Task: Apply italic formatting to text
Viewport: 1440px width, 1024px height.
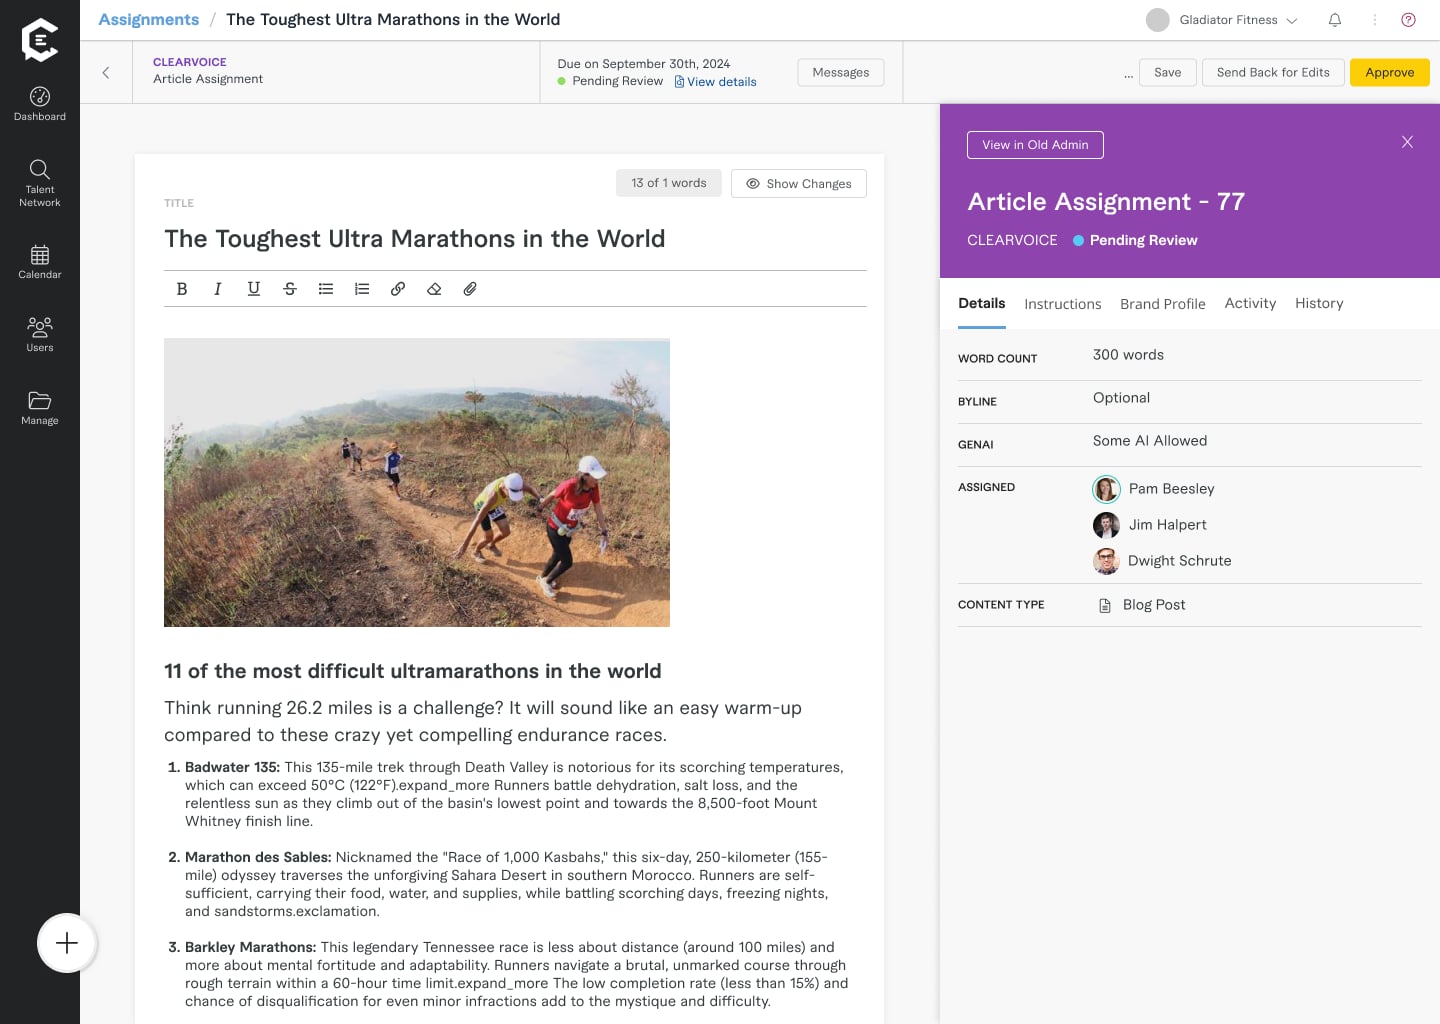Action: [x=218, y=289]
